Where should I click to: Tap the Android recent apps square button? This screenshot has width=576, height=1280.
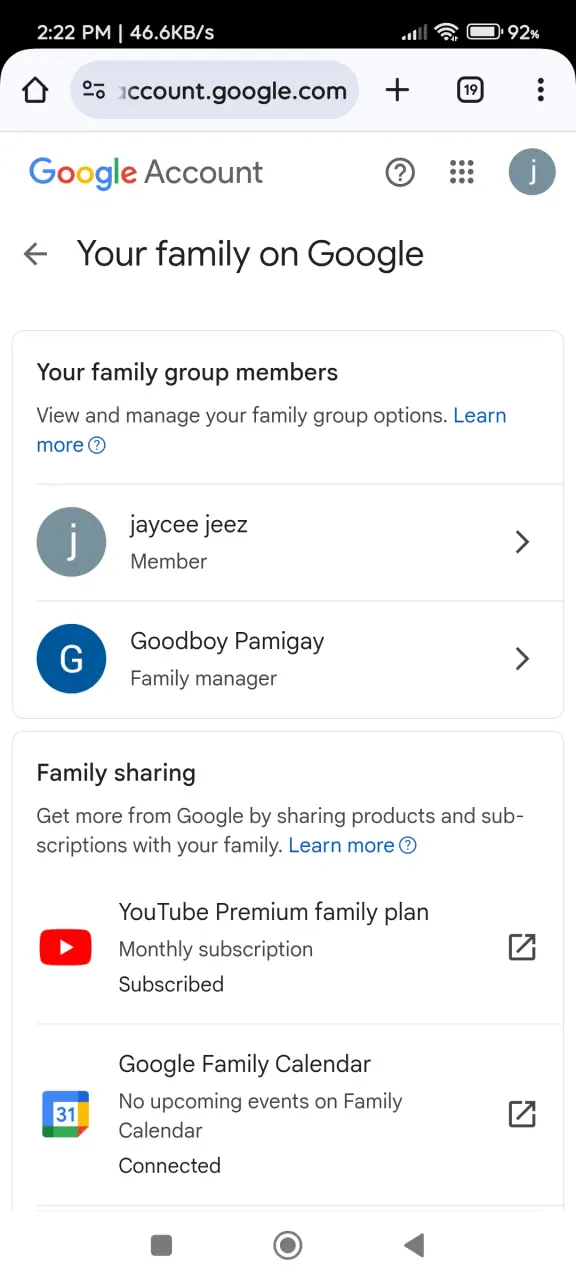(x=161, y=1245)
